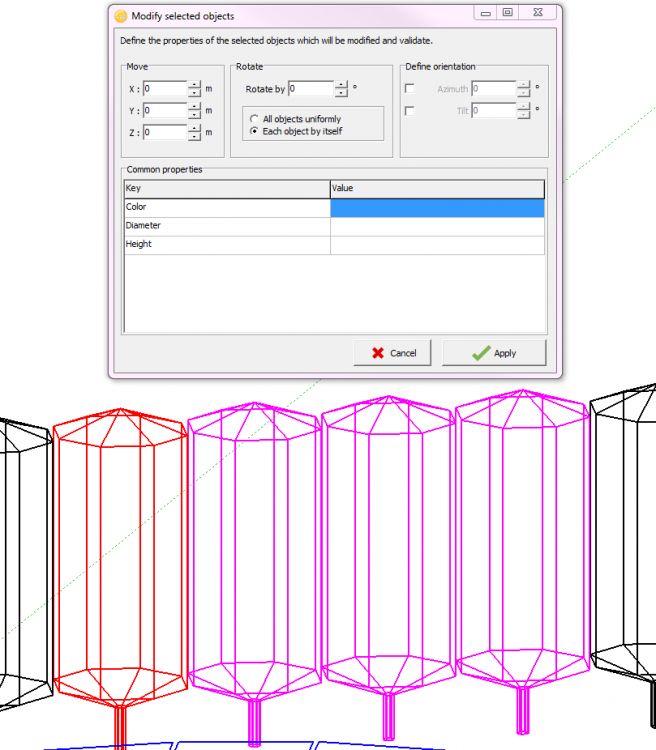Select the Diameter property row key
The width and height of the screenshot is (656, 750).
pos(227,226)
